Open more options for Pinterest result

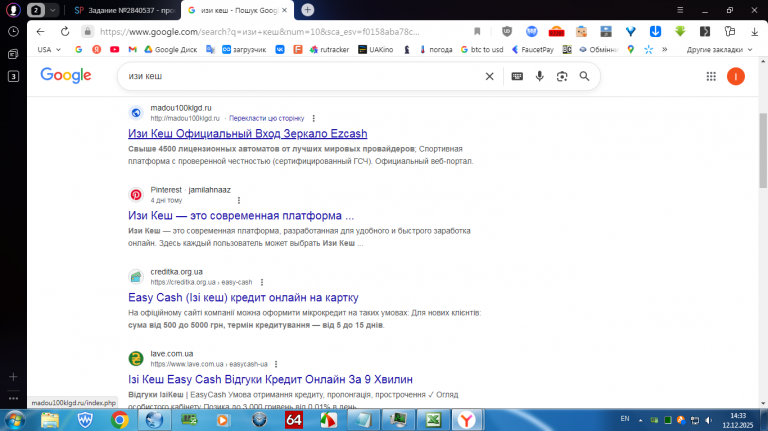239,200
